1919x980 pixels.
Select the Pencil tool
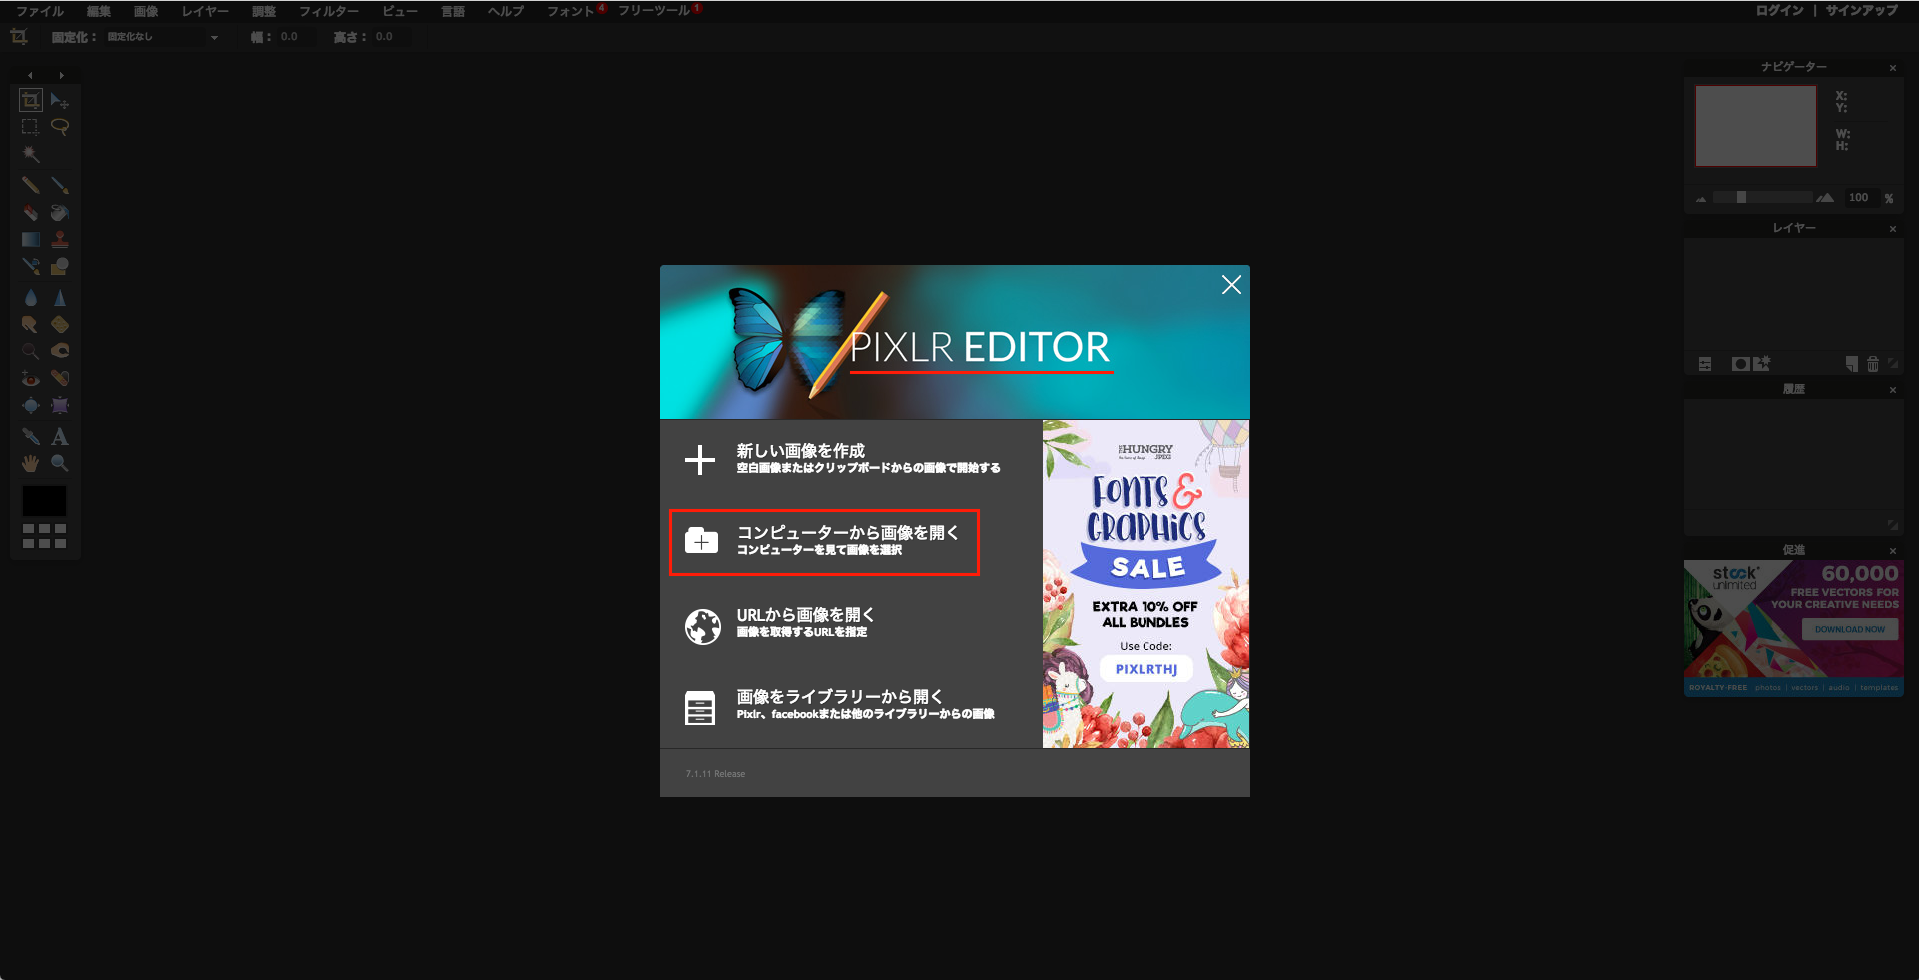(31, 185)
